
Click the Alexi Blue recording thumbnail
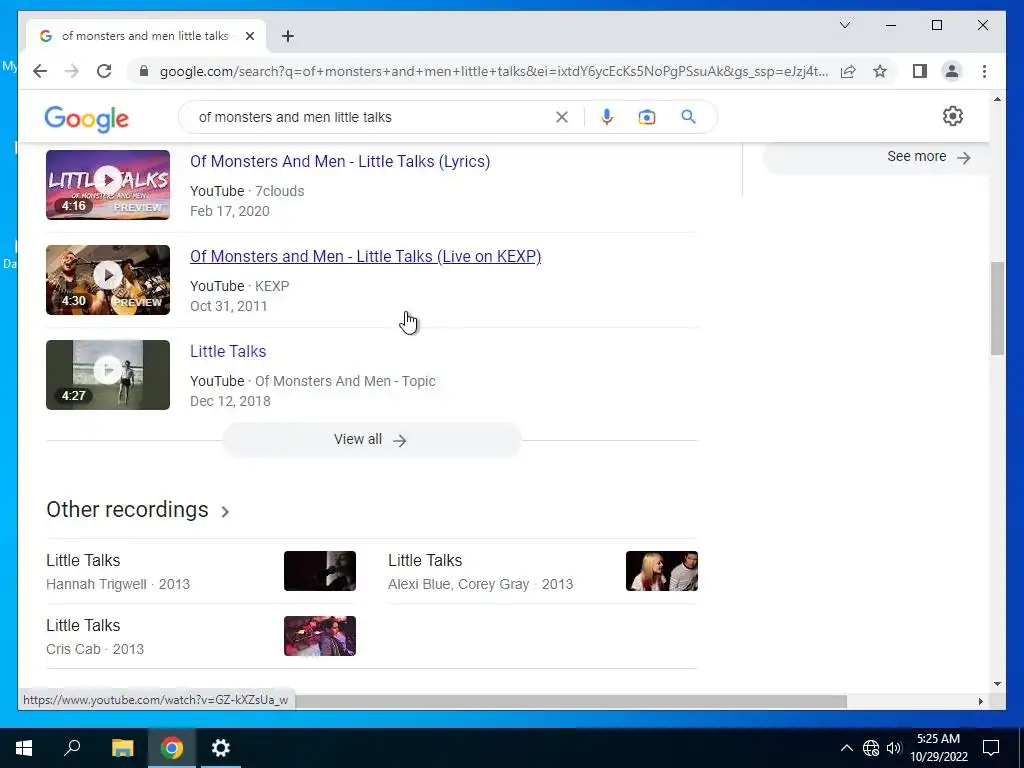(x=662, y=571)
